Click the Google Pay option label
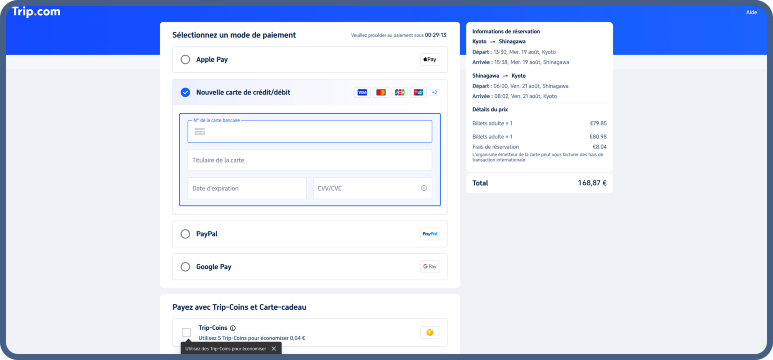Screen dimensions: 773x360 pyautogui.click(x=214, y=267)
